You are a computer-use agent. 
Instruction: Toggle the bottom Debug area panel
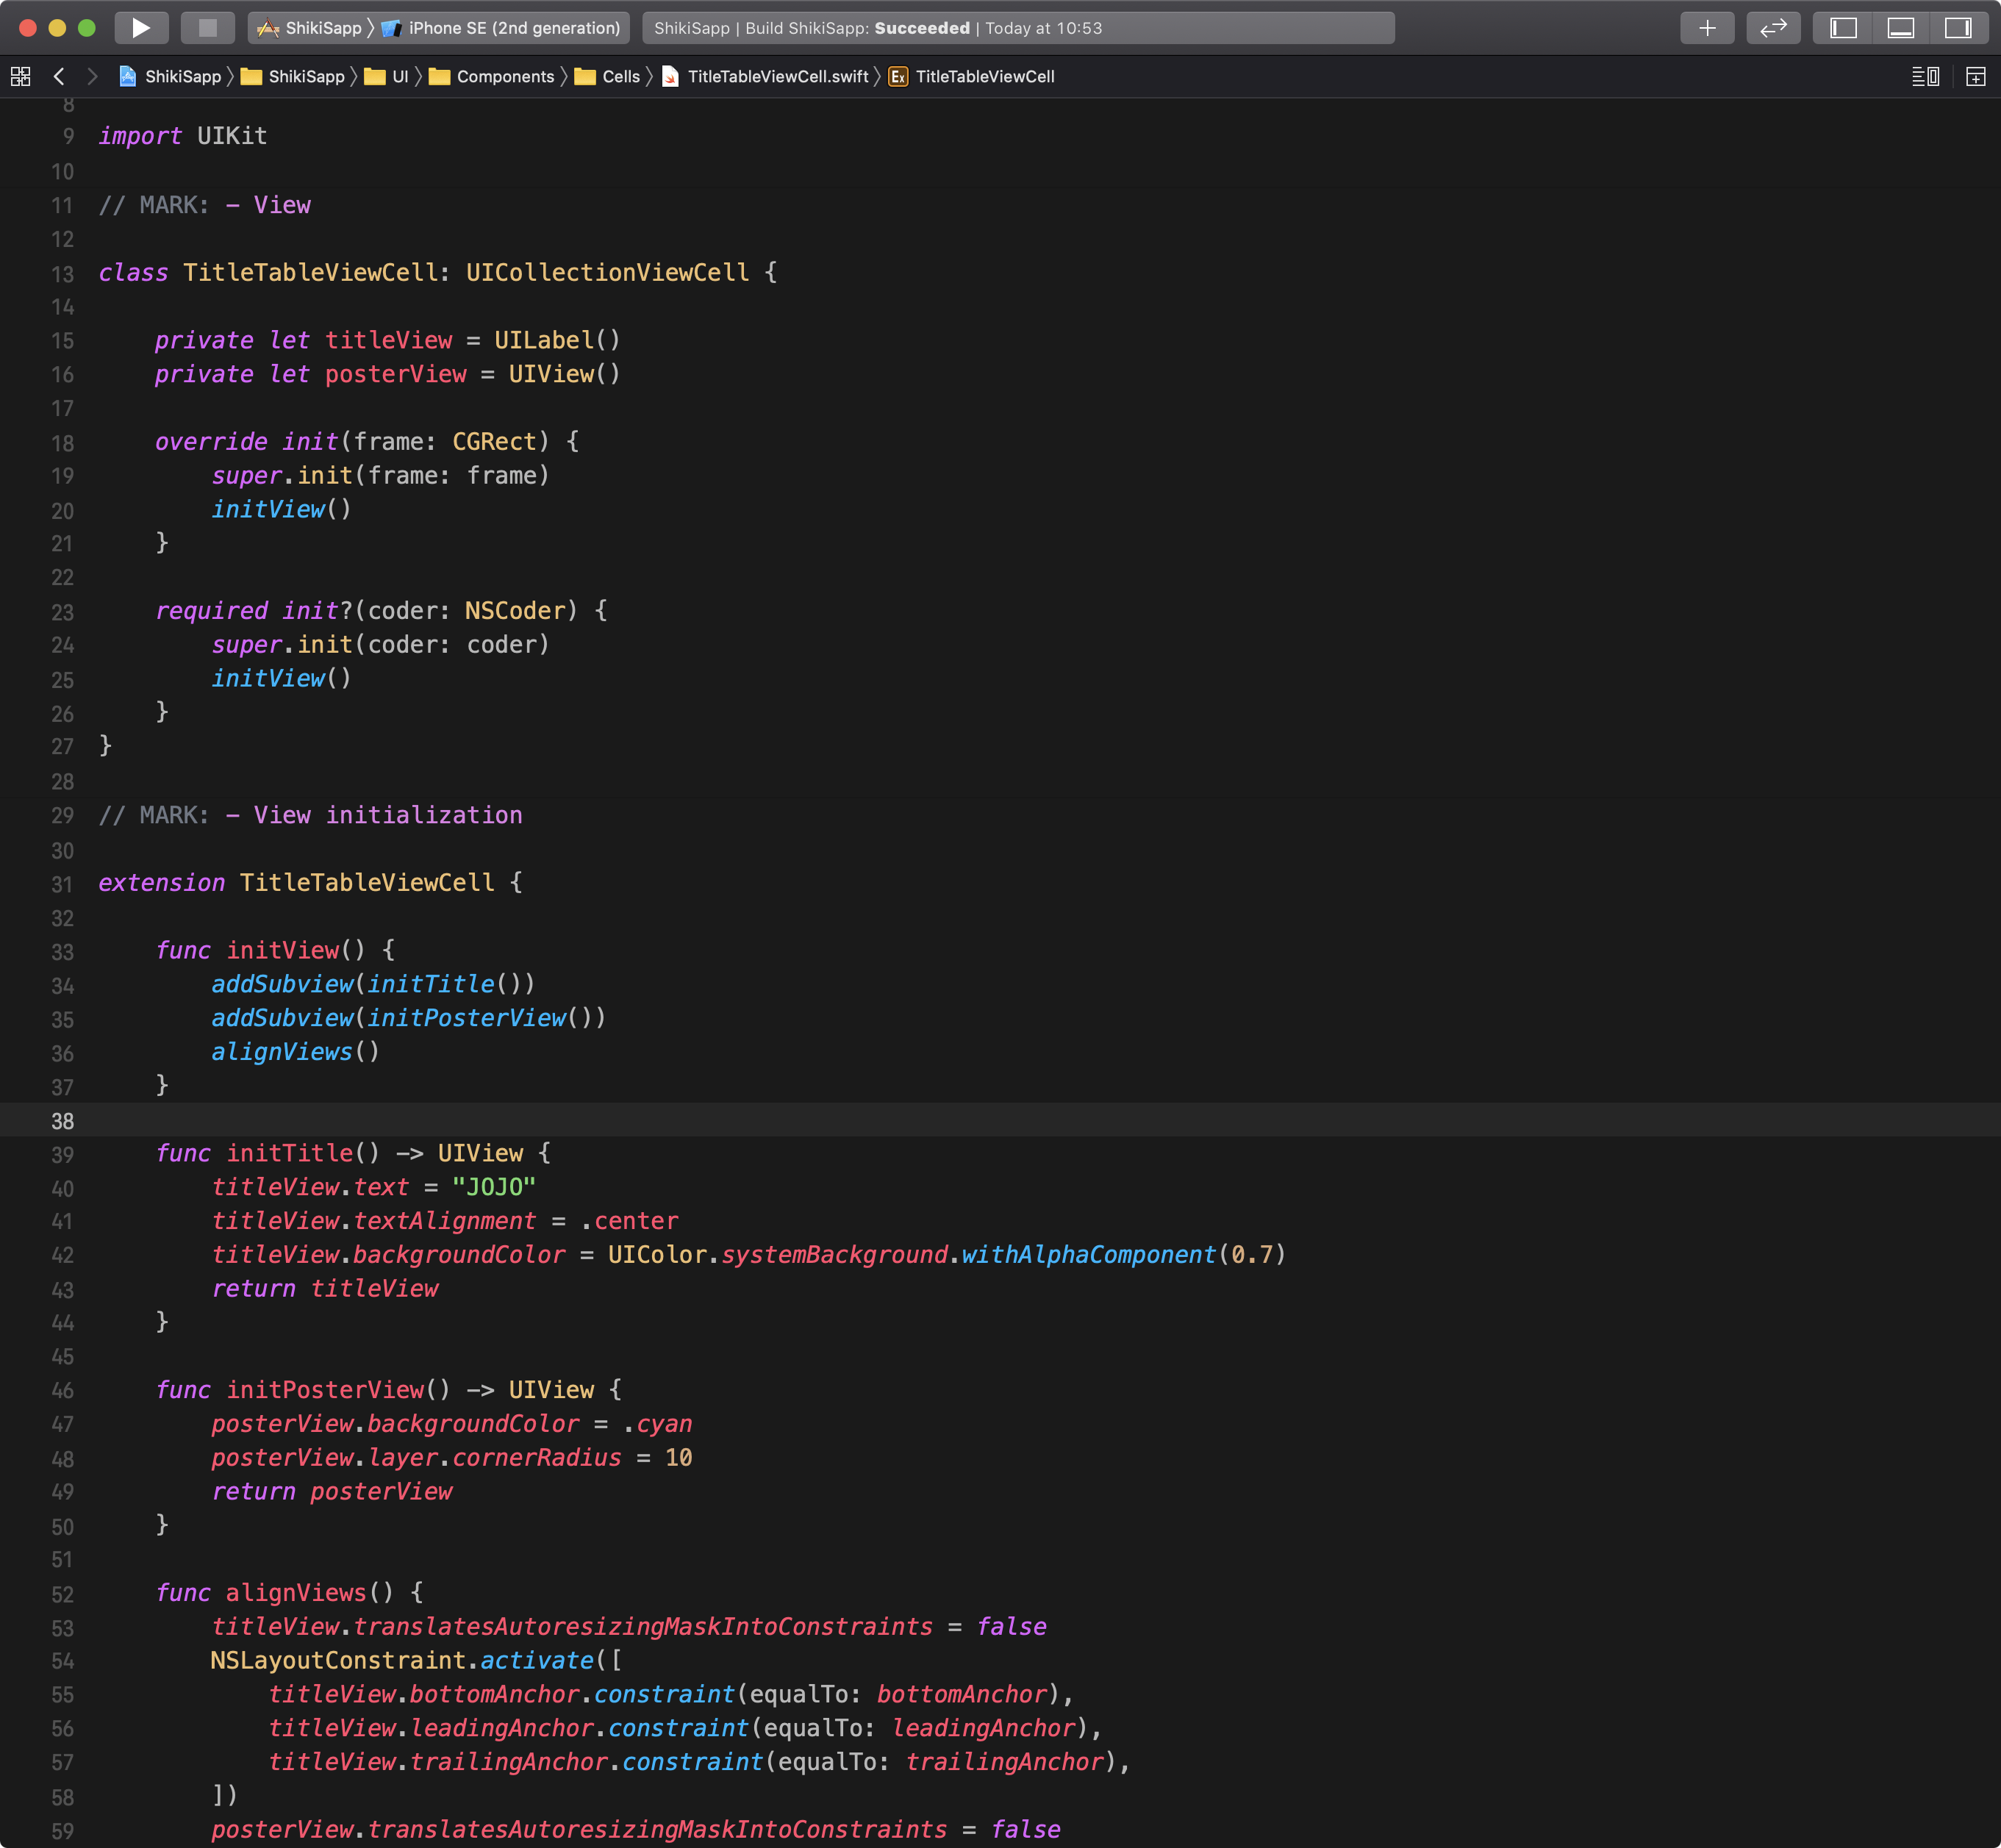click(1900, 28)
